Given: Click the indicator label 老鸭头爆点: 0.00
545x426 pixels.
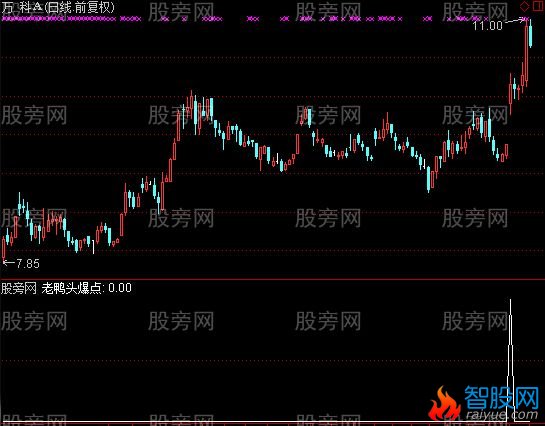Looking at the screenshot, I should [x=87, y=288].
